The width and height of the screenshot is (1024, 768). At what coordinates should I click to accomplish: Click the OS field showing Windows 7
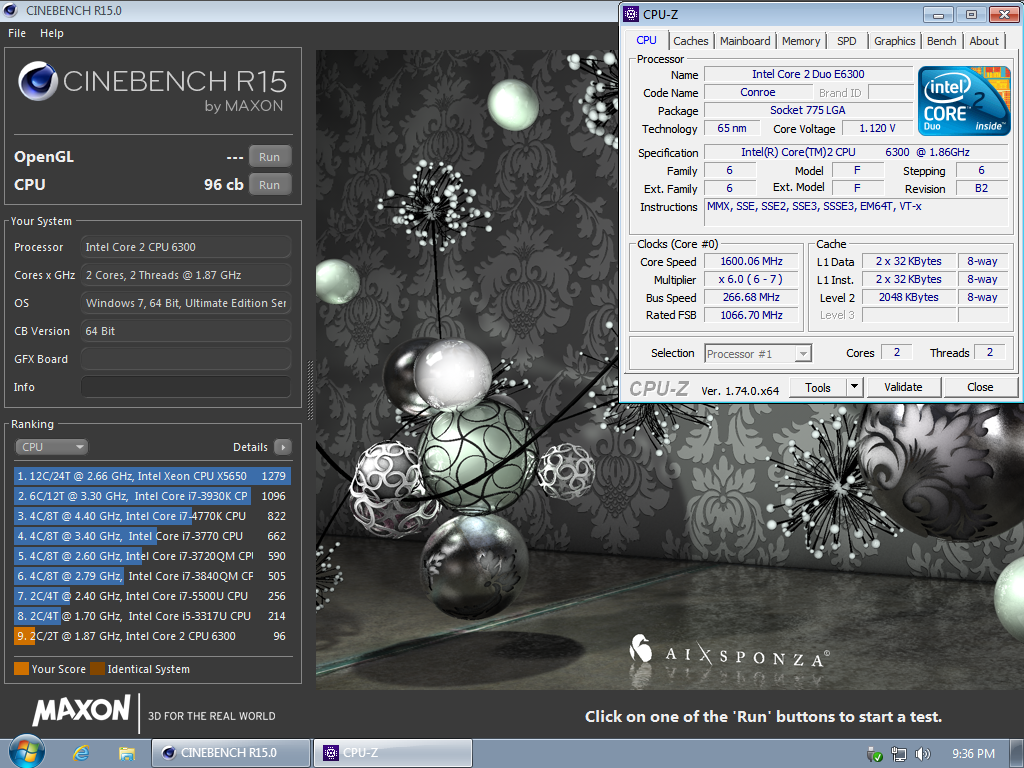coord(185,303)
